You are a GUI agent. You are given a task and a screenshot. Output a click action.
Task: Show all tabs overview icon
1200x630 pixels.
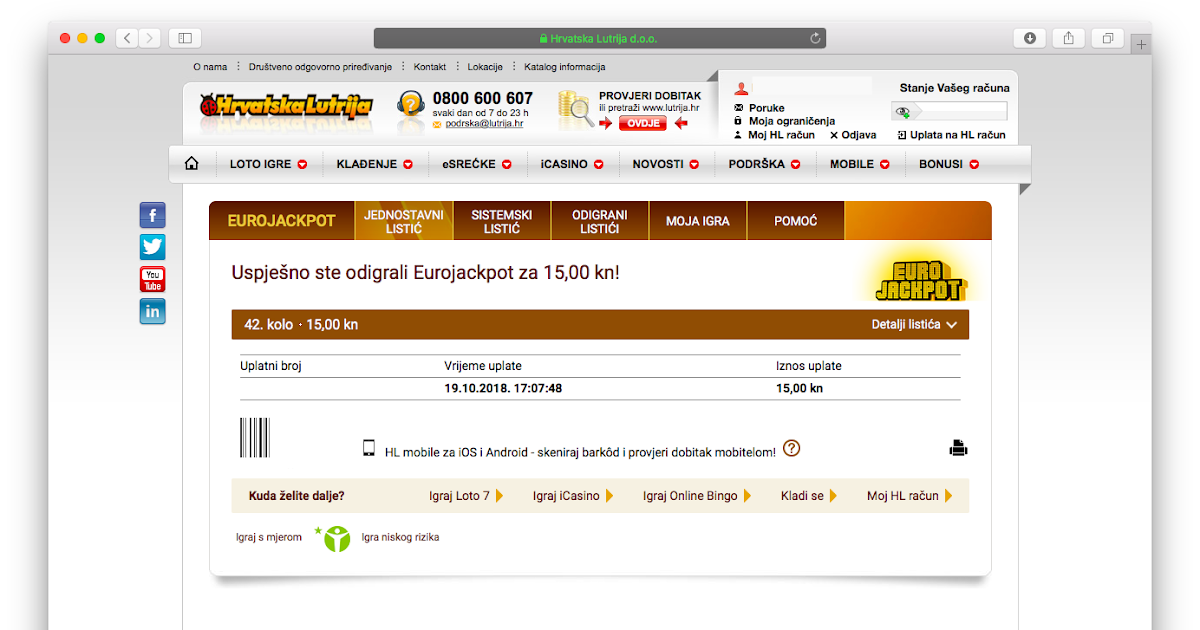[x=1108, y=38]
